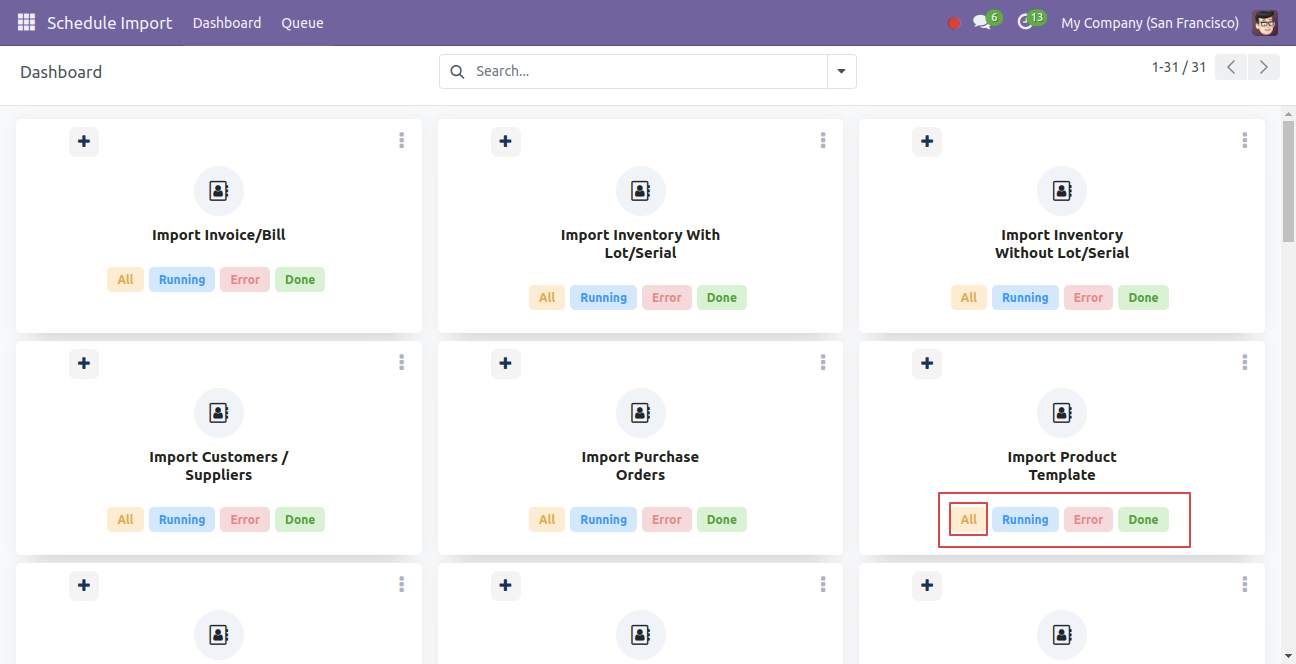Open kebab menu on Import Inventory With Lot/Serial card
Image resolution: width=1296 pixels, height=664 pixels.
click(823, 141)
